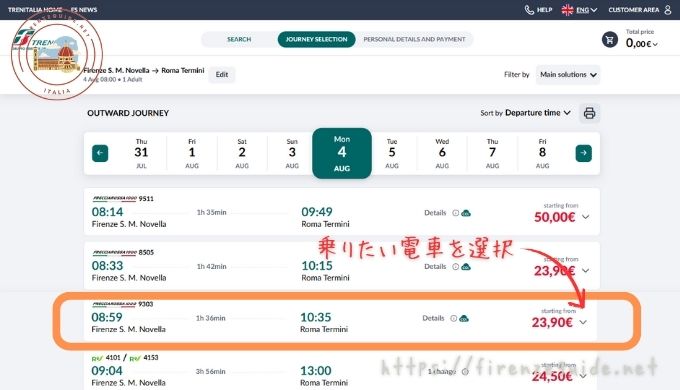680x390 pixels.
Task: Expand the Total price chevron
Action: point(655,44)
